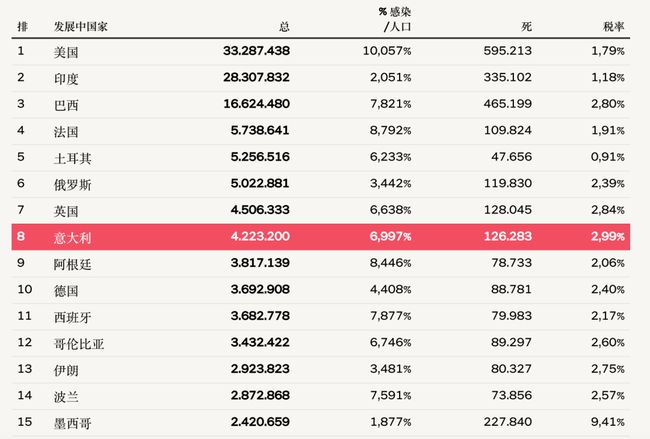Click the 总 total column header

tap(285, 25)
